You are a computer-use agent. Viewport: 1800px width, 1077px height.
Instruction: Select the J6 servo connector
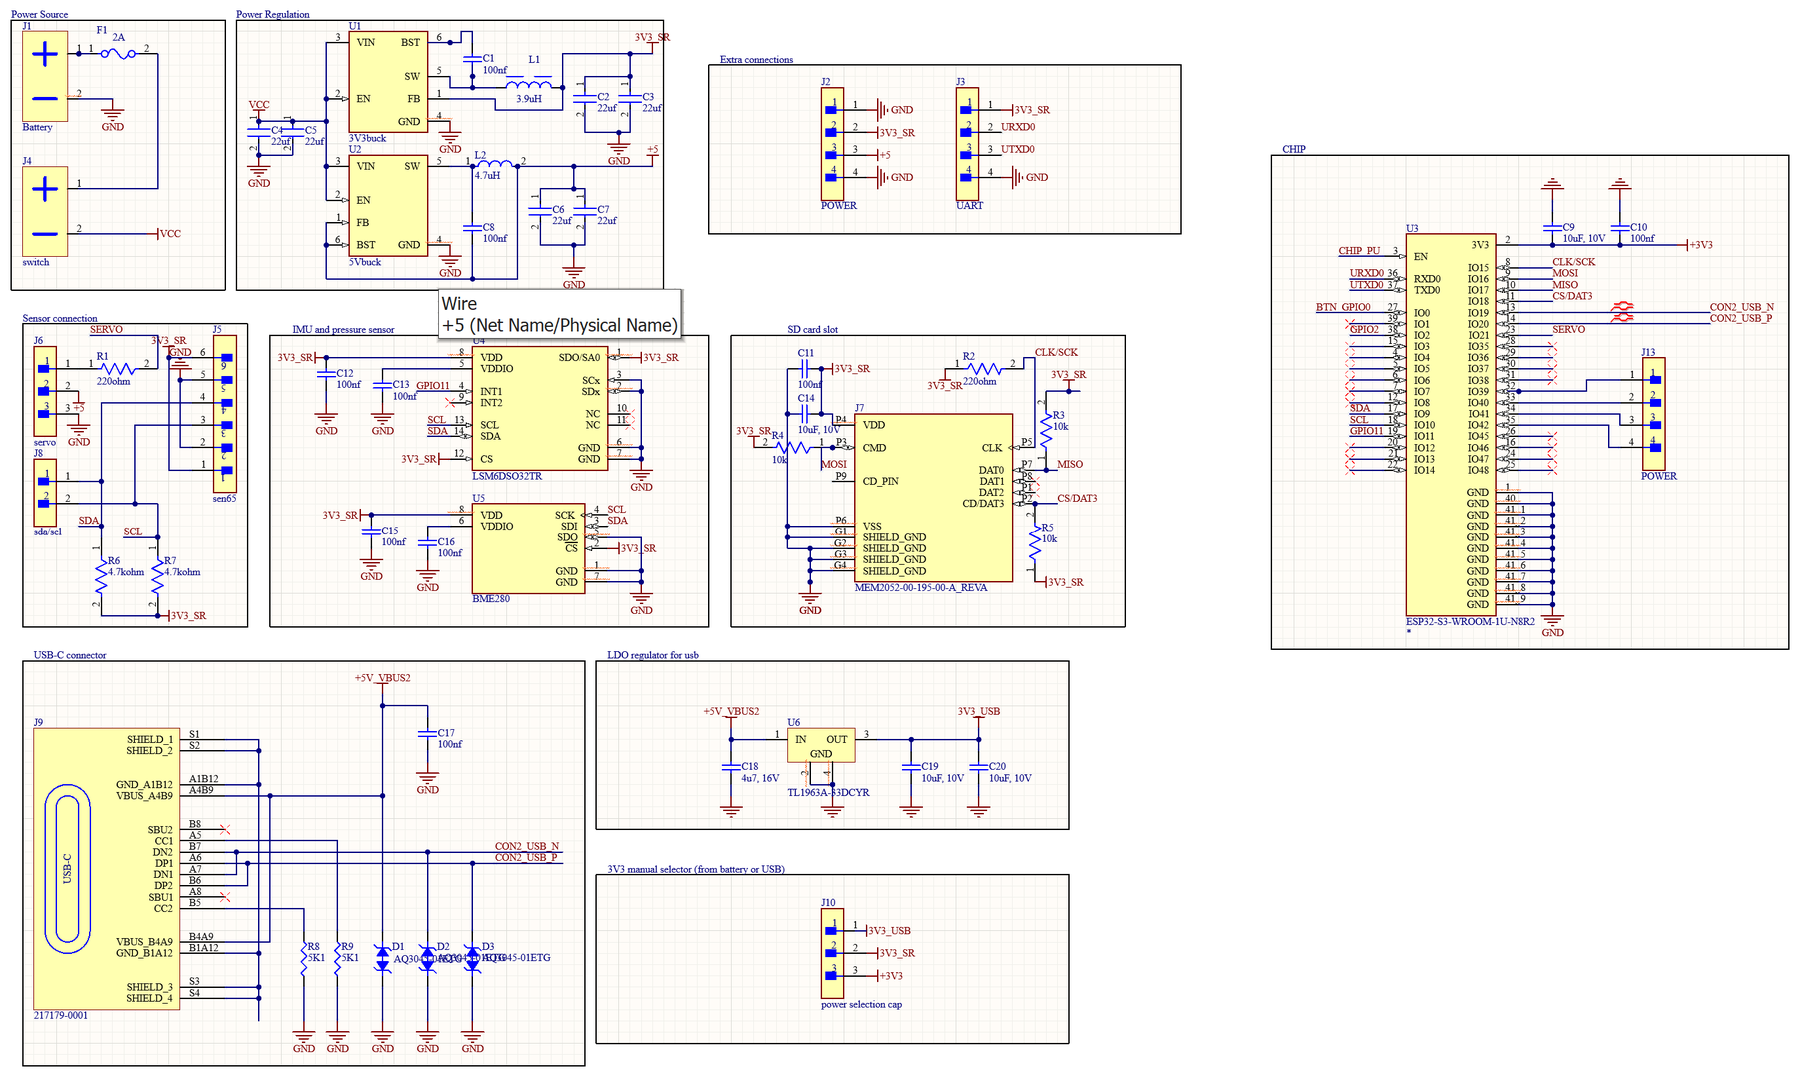(x=44, y=391)
